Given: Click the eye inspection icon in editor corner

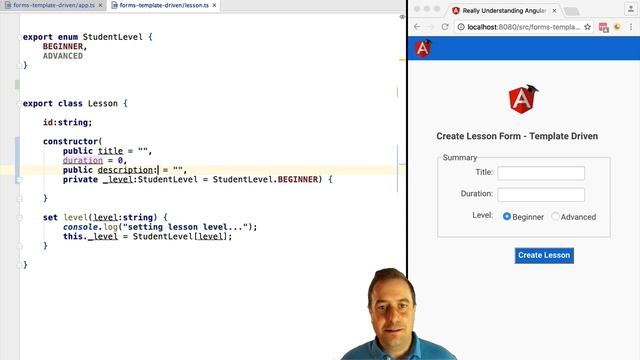Looking at the screenshot, I should click(402, 17).
